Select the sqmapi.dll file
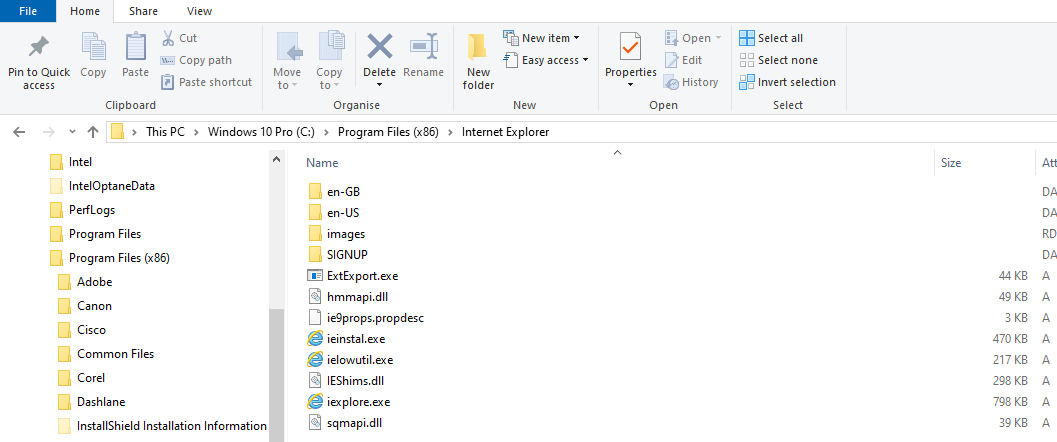1057x442 pixels. click(x=345, y=423)
